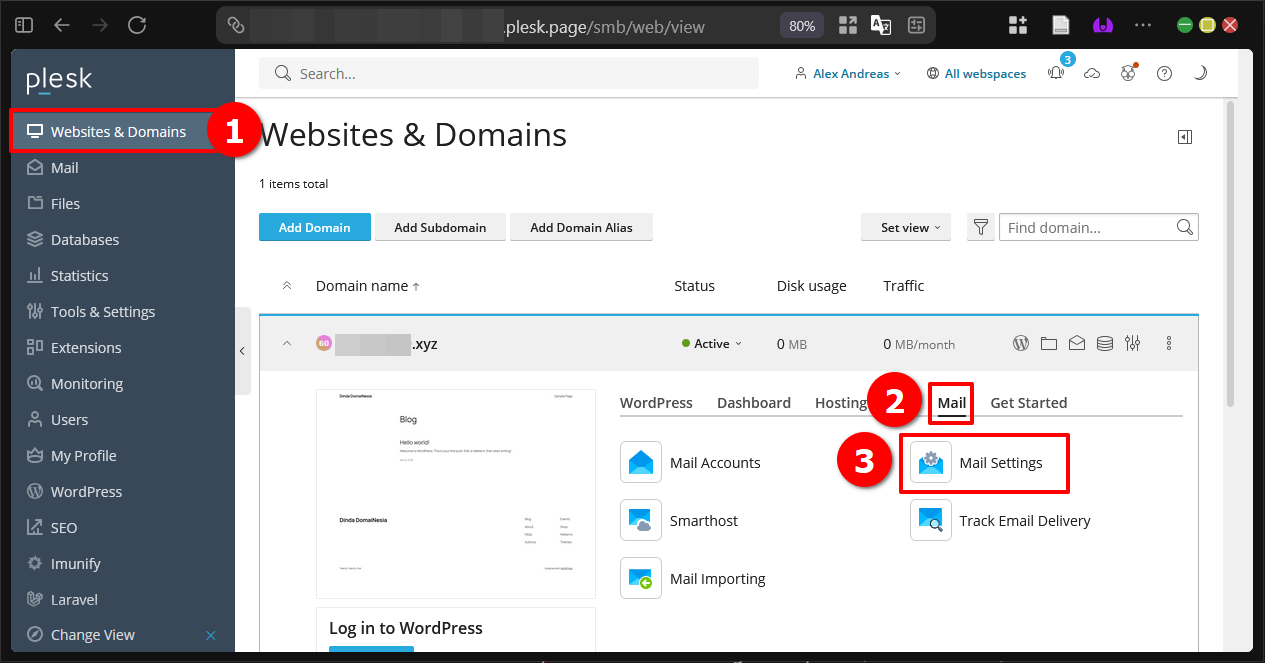Toggle the browser sidebar panel icon
Image resolution: width=1265 pixels, height=663 pixels.
[25, 25]
